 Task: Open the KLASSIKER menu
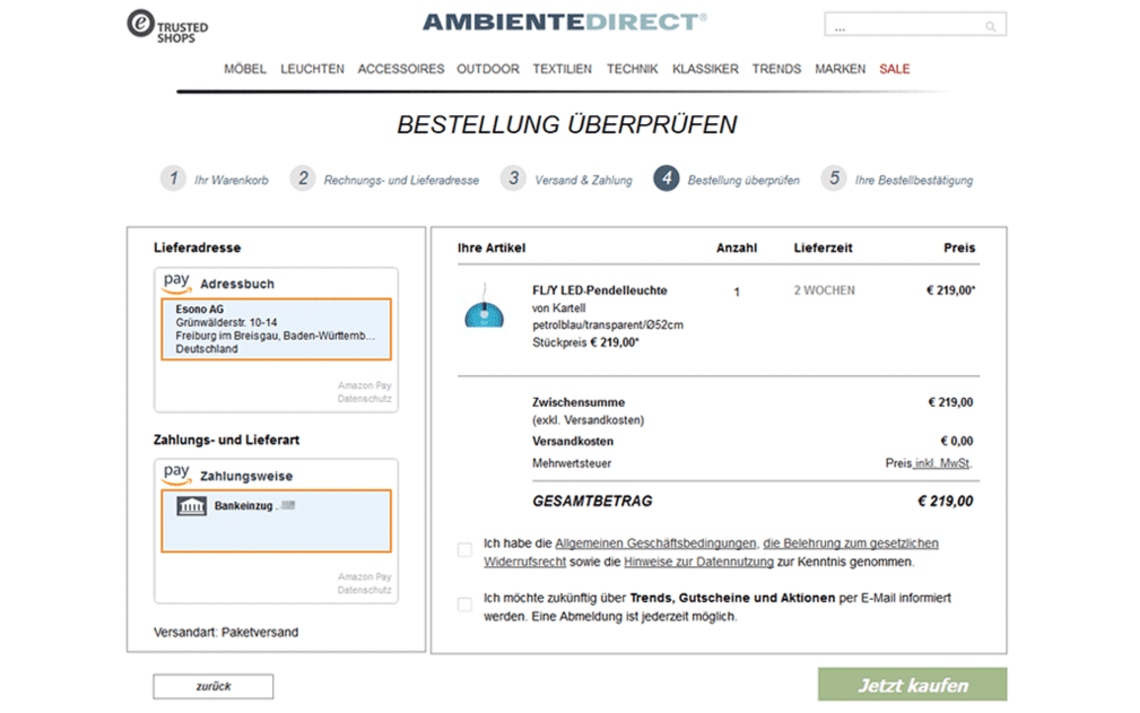[705, 69]
